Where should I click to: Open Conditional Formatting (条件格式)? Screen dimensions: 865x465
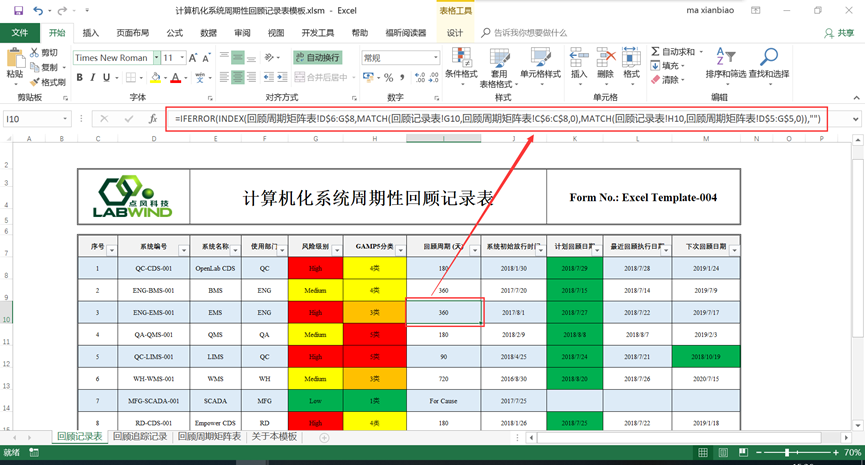point(461,60)
